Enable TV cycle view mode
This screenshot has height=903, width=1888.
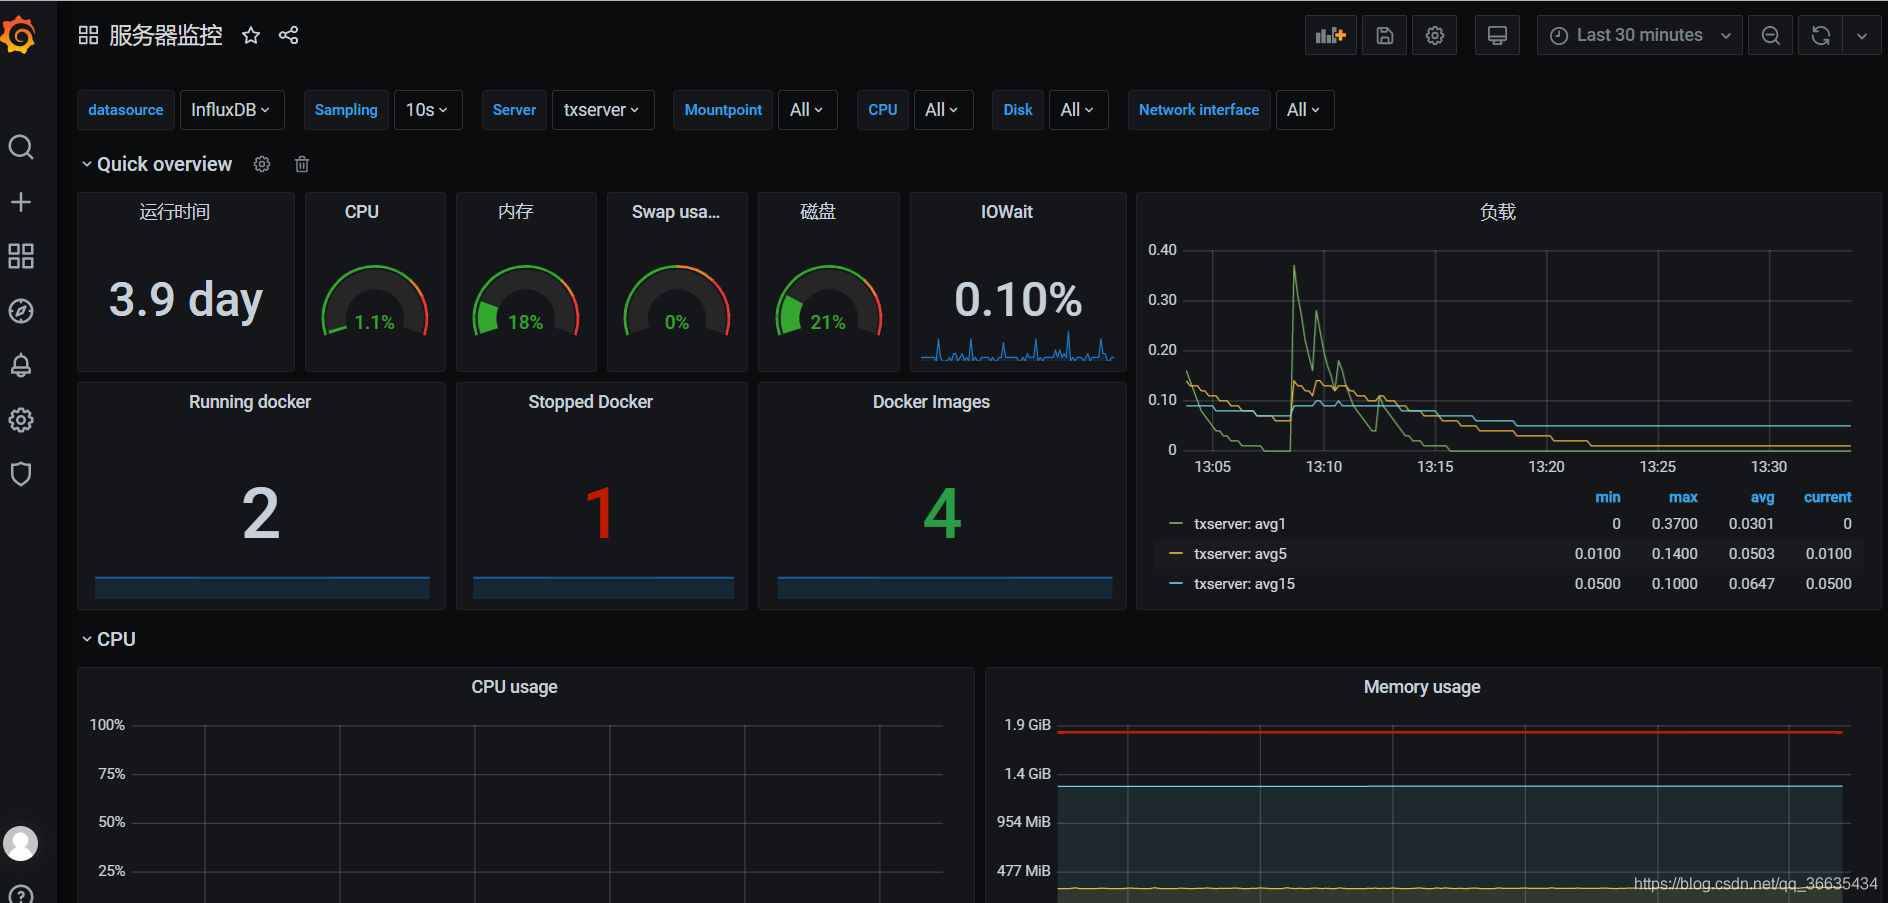click(1497, 35)
